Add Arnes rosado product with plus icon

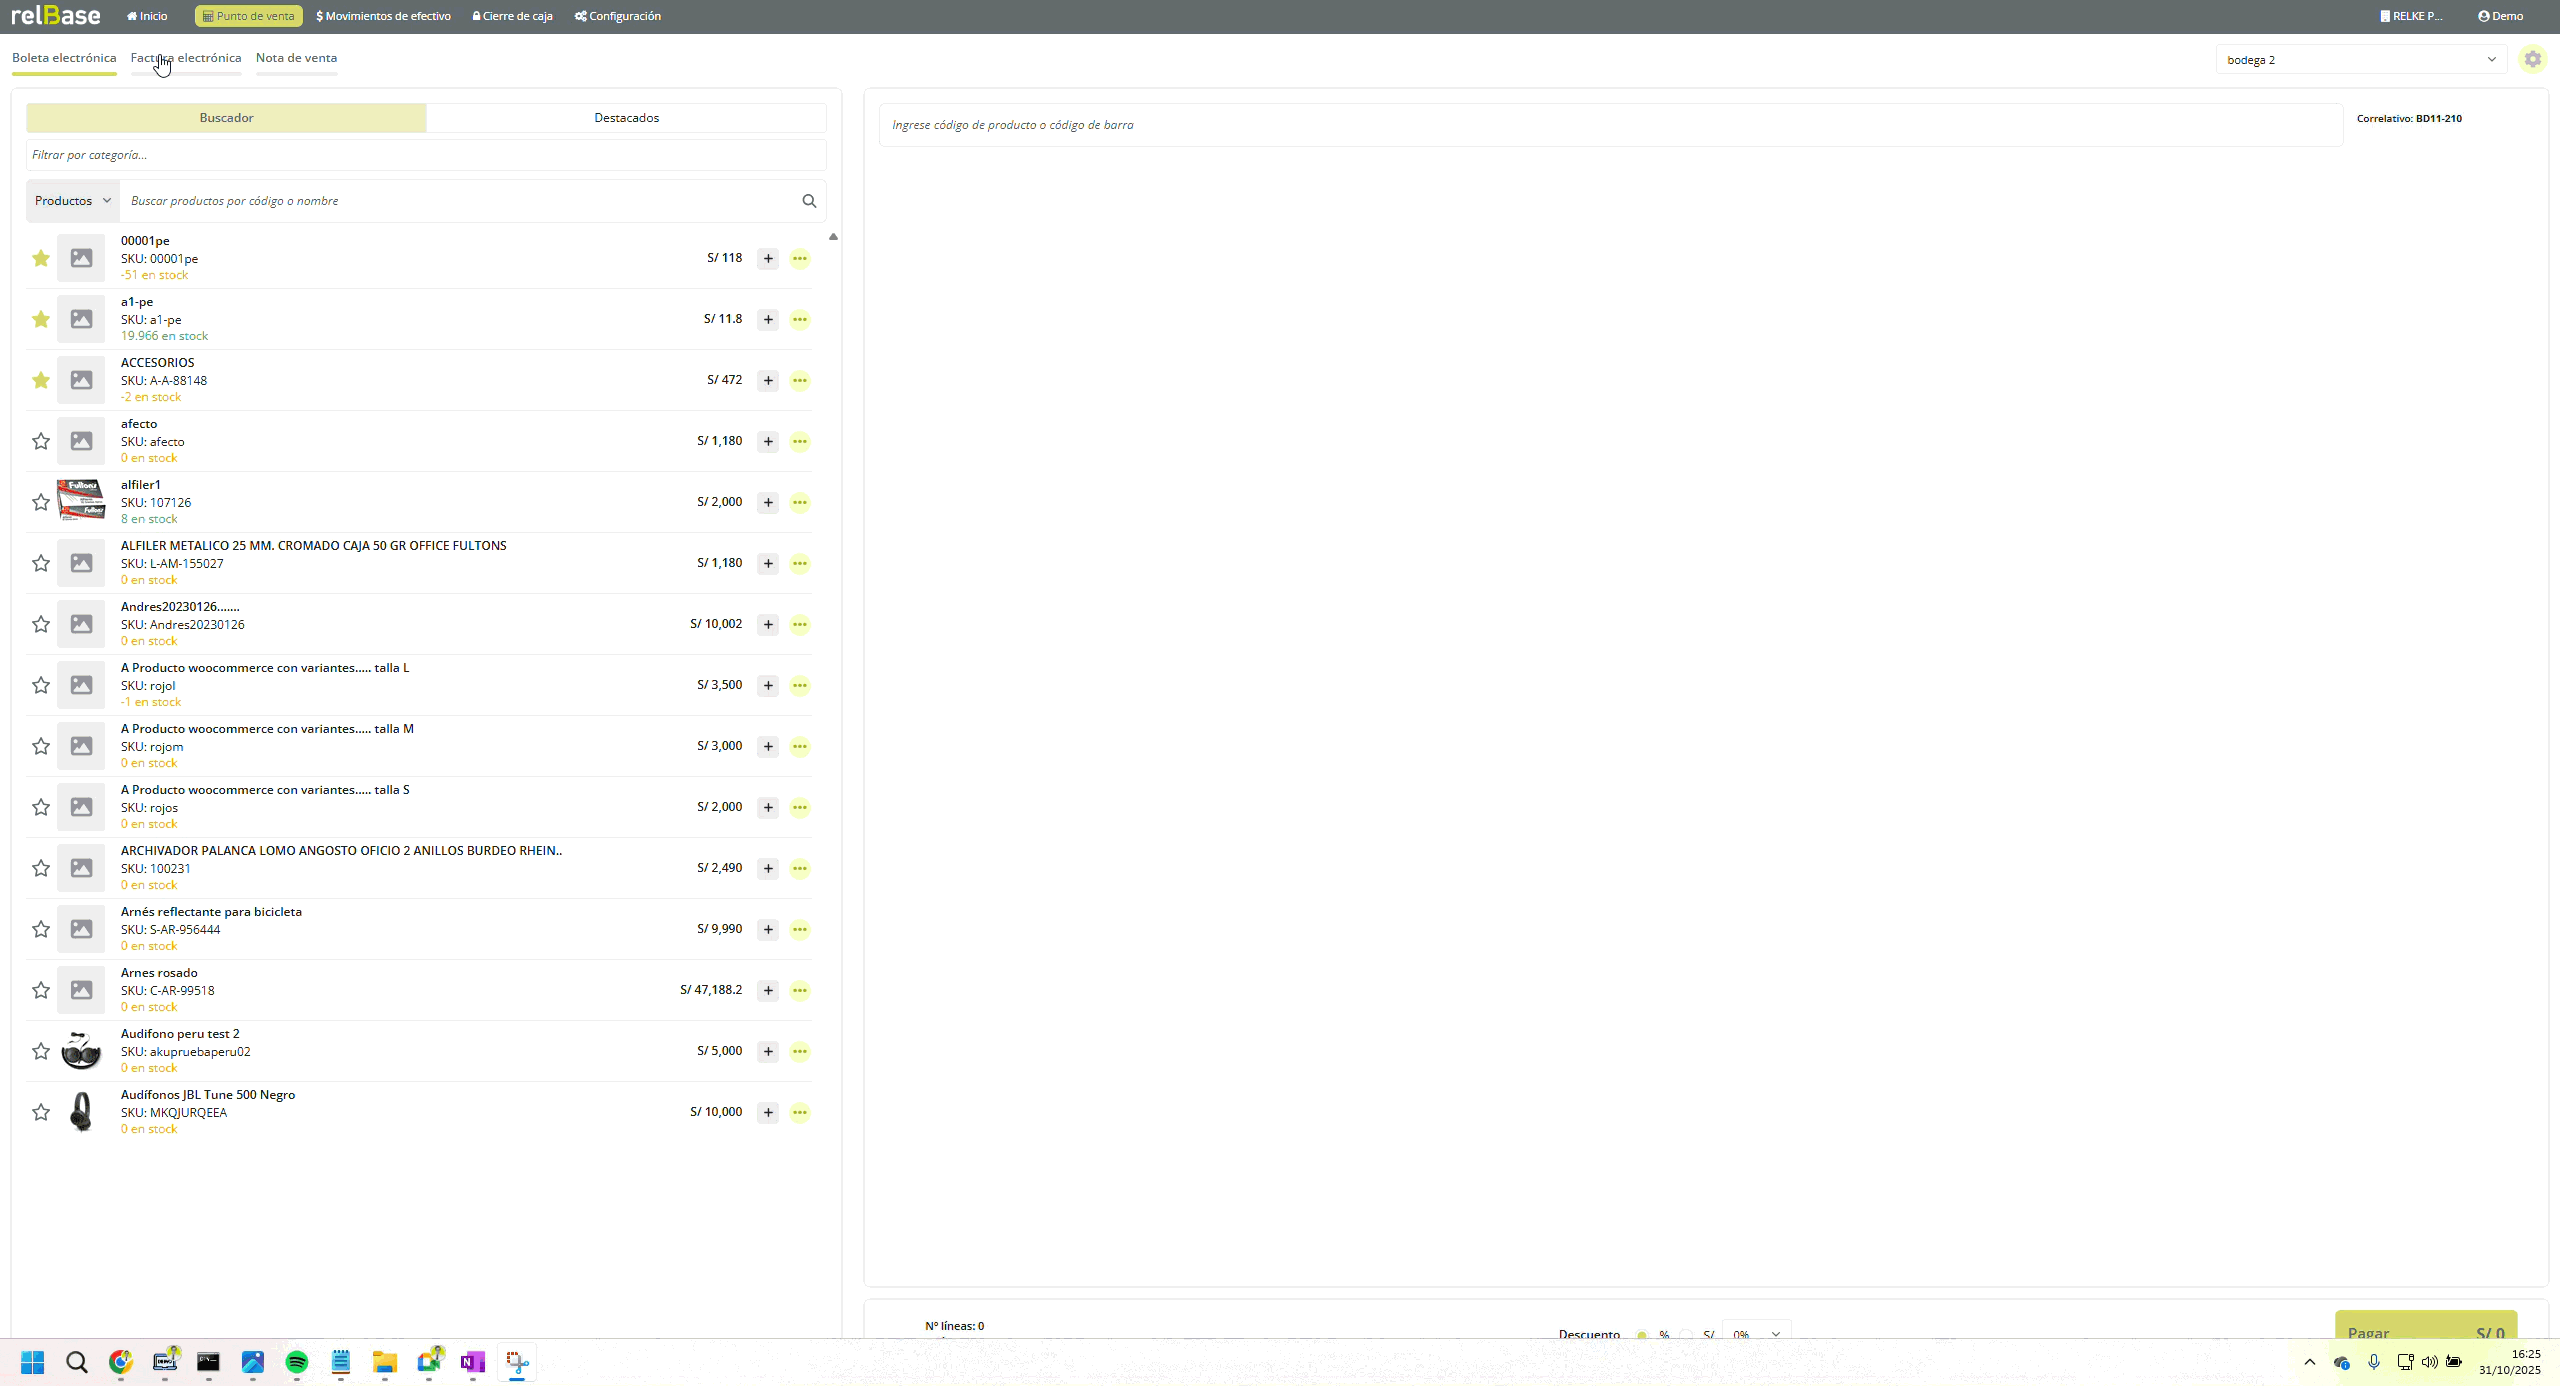[768, 991]
